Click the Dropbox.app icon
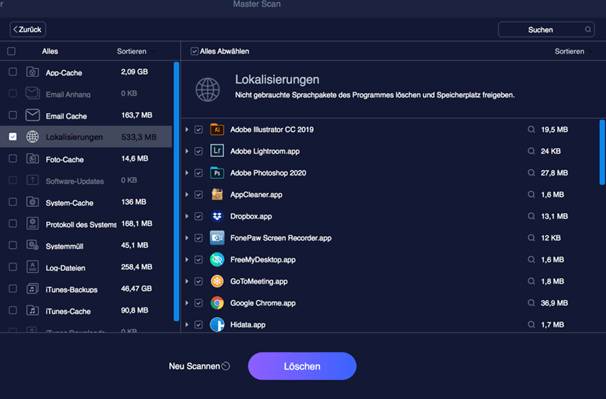The height and width of the screenshot is (399, 606). click(217, 216)
